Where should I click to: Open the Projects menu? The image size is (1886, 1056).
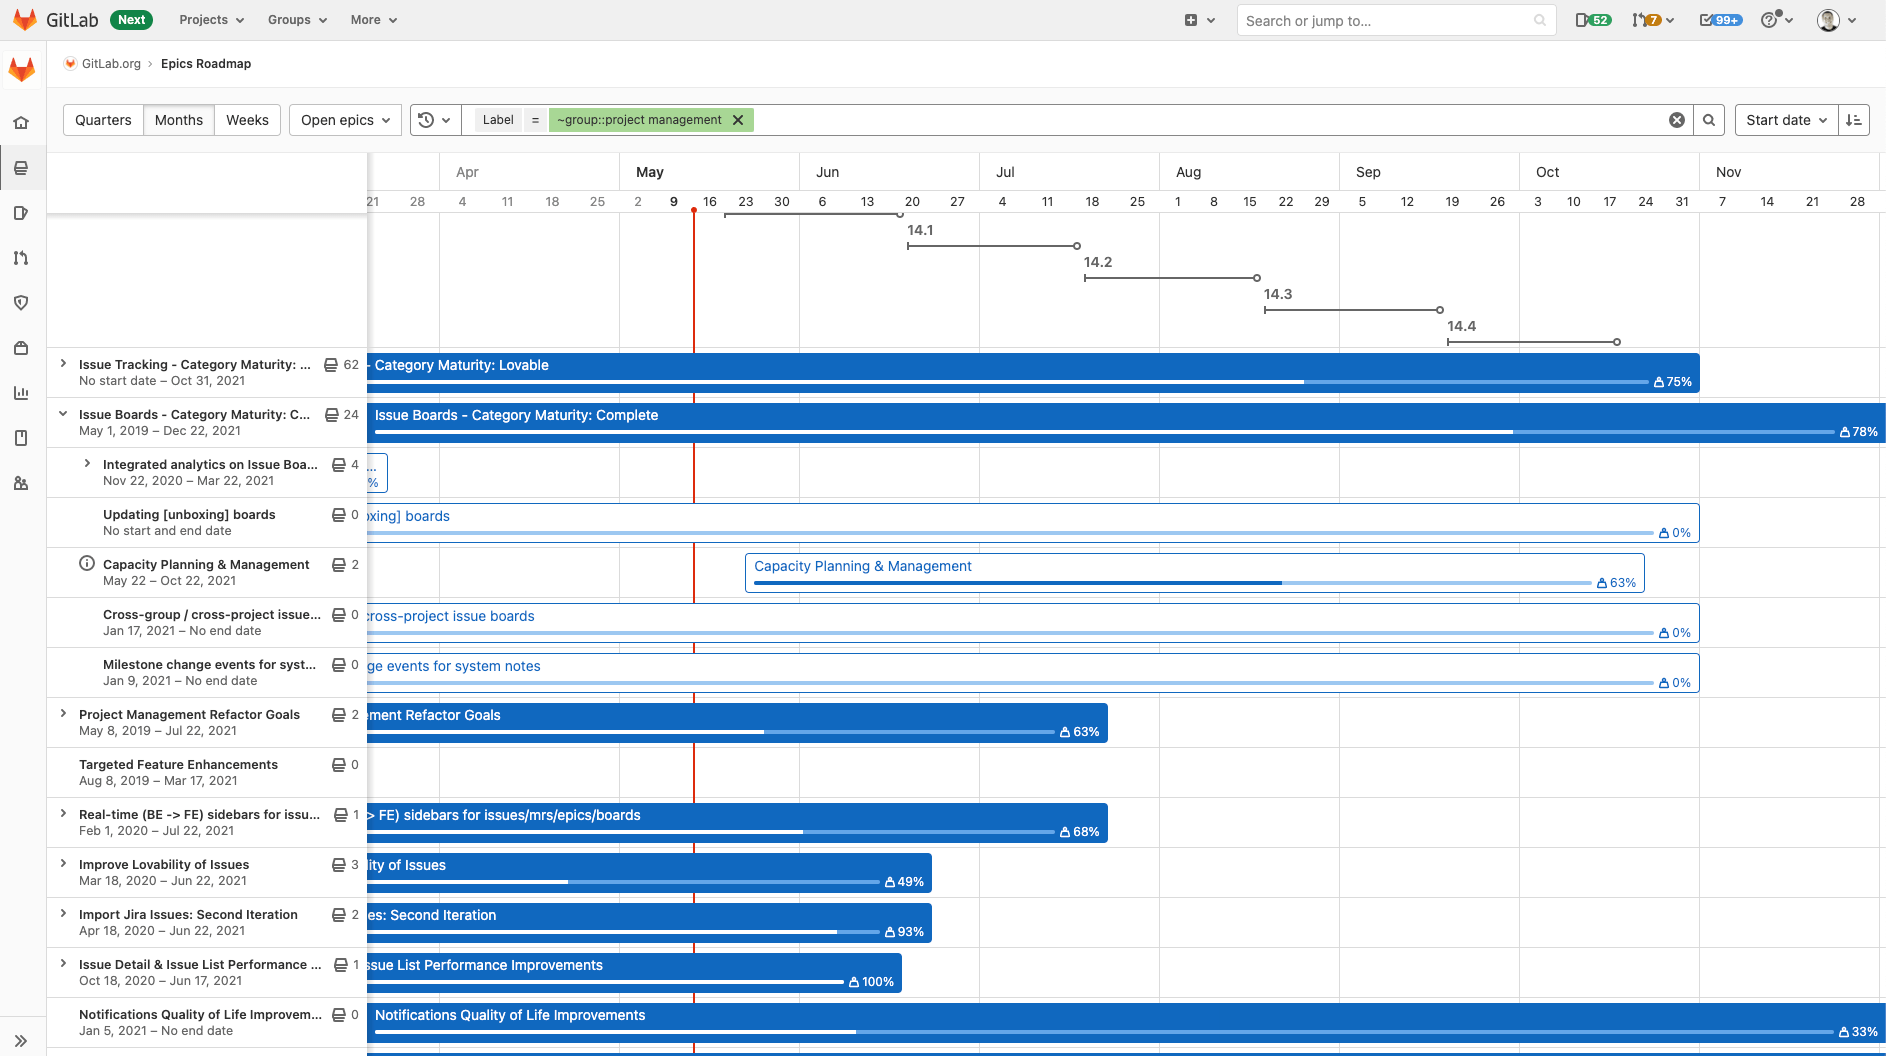(x=210, y=20)
